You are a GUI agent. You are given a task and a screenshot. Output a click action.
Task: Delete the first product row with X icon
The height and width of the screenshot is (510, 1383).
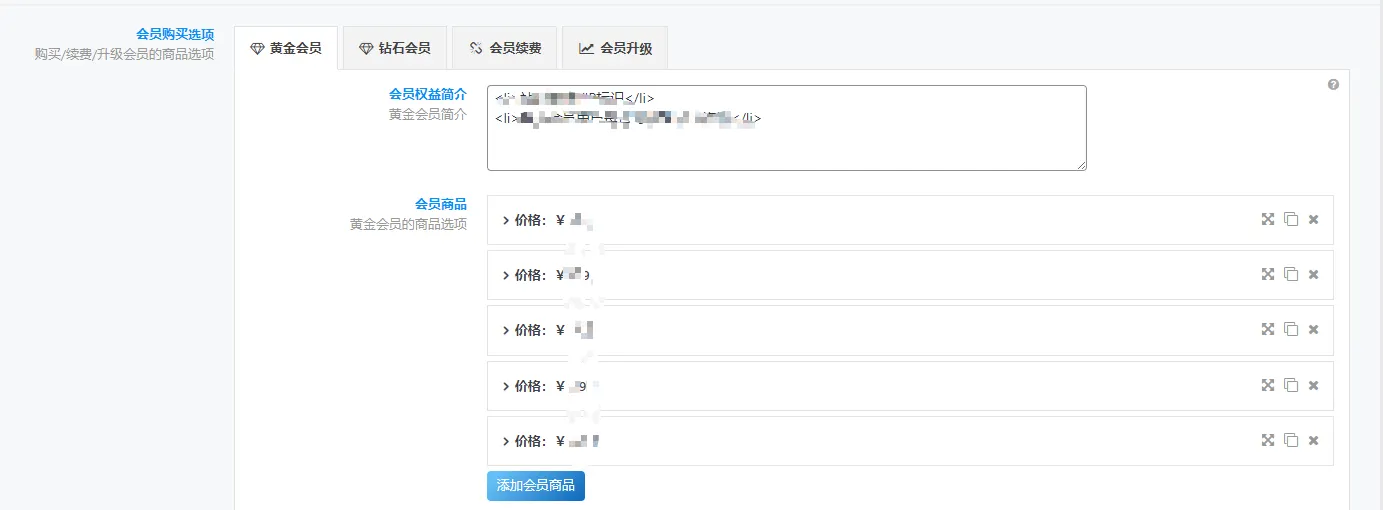1314,220
